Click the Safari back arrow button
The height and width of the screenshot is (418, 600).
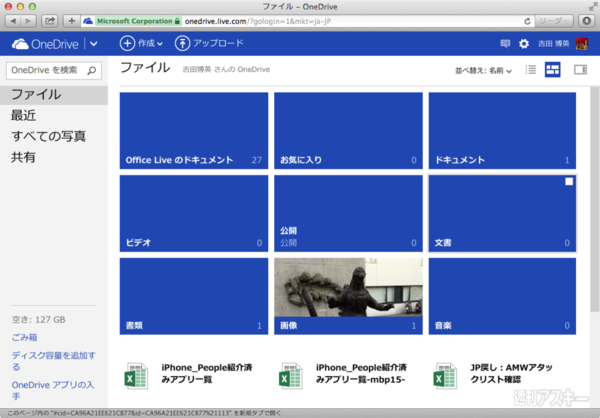click(13, 21)
